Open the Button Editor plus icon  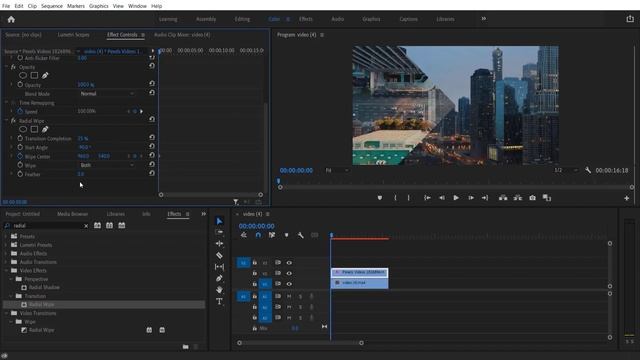[x=627, y=198]
